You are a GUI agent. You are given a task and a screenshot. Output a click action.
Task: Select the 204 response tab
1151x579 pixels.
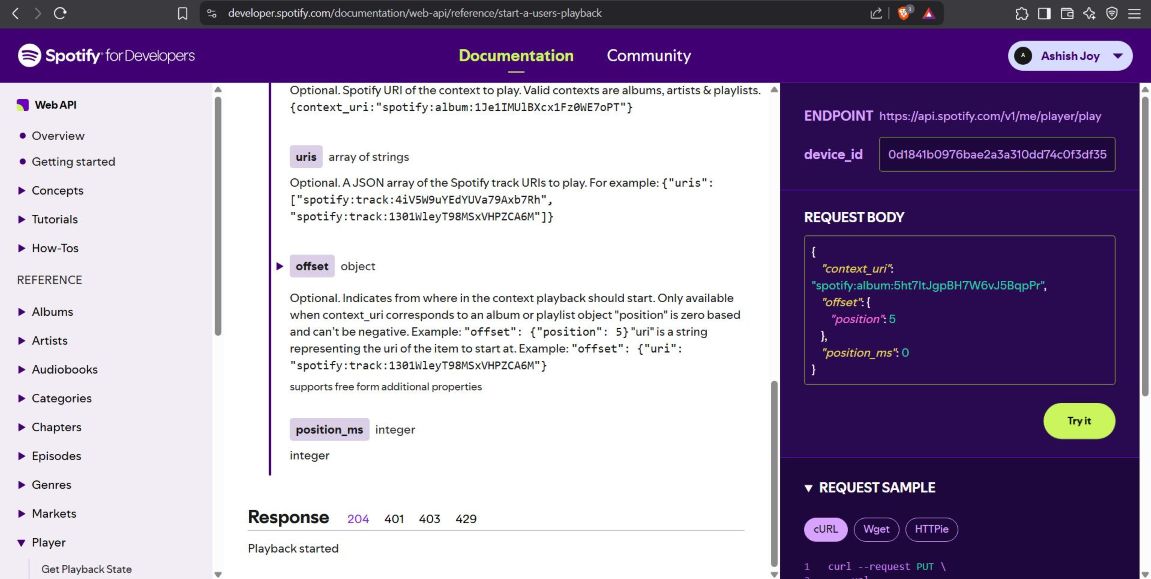pyautogui.click(x=358, y=519)
